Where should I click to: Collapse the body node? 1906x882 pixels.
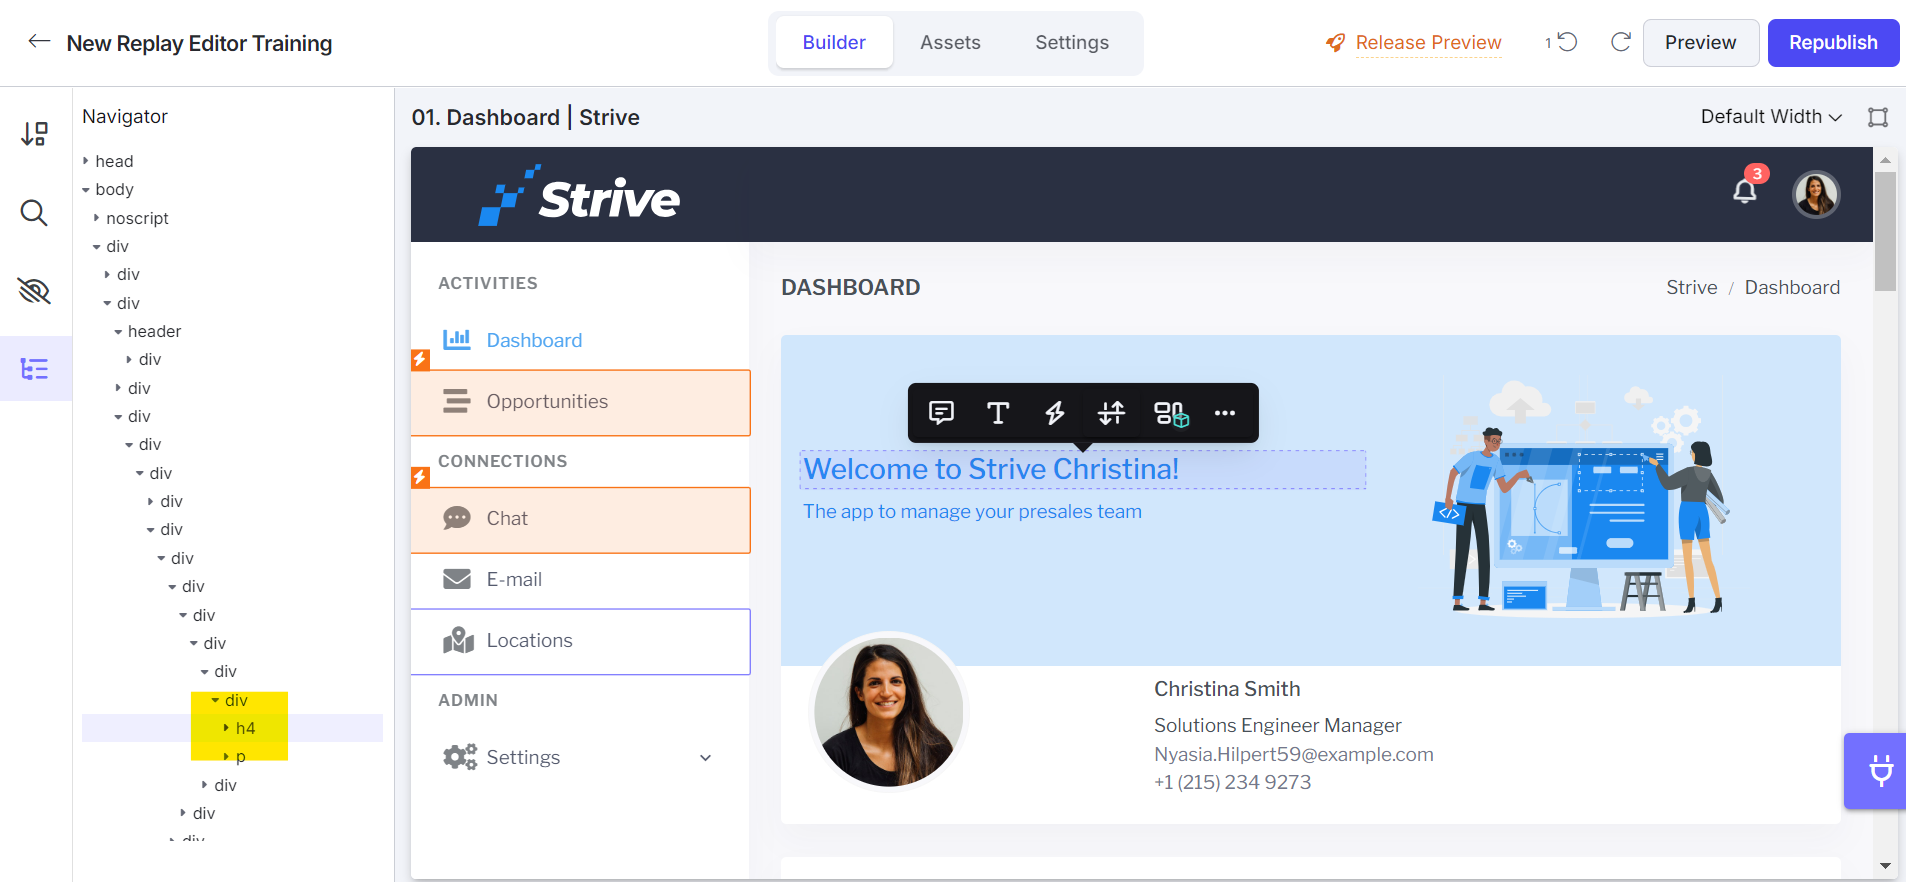pyautogui.click(x=86, y=189)
